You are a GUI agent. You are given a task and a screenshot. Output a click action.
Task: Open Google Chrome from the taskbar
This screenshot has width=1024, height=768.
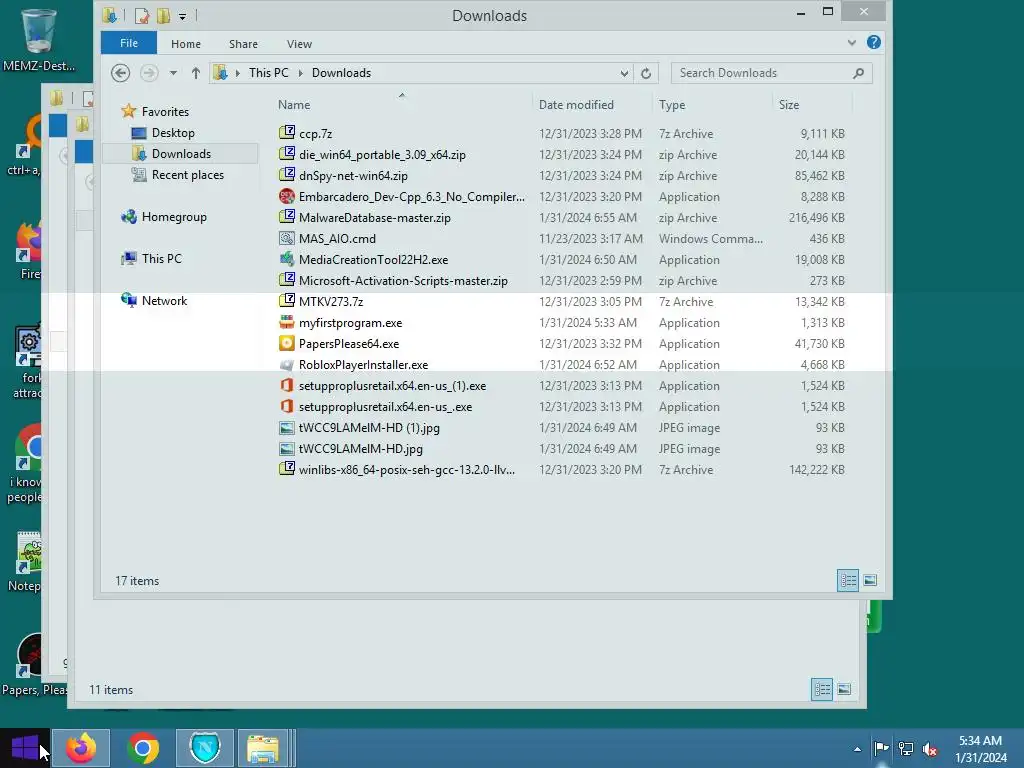click(x=143, y=748)
